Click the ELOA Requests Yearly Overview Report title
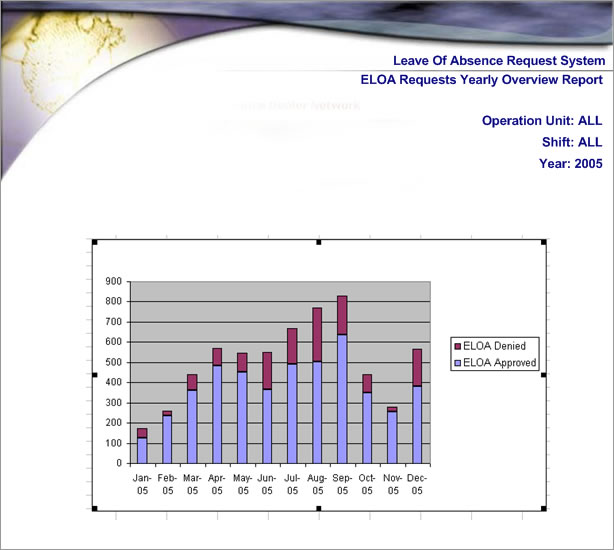 (x=481, y=80)
